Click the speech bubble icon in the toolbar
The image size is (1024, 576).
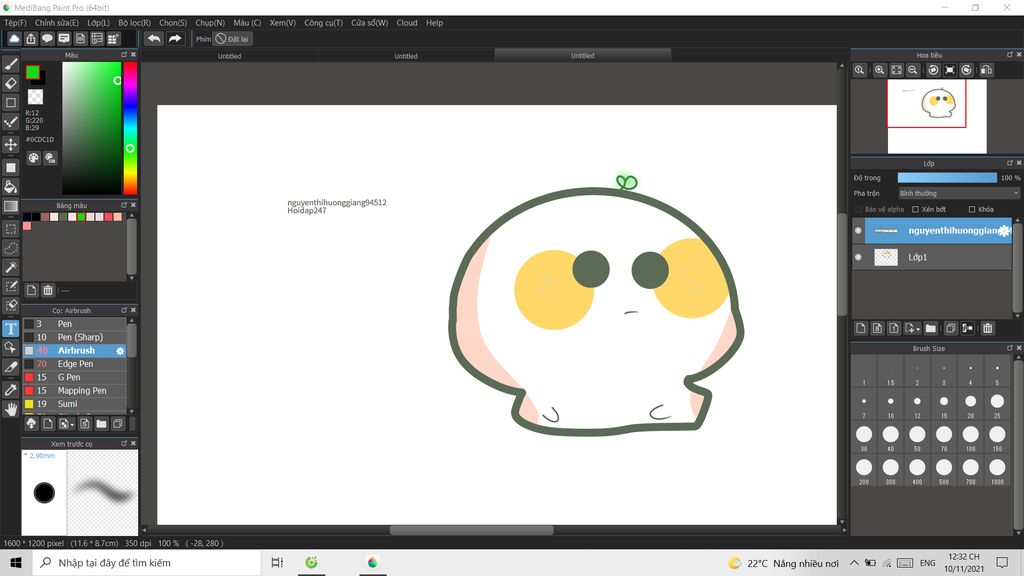(x=47, y=39)
